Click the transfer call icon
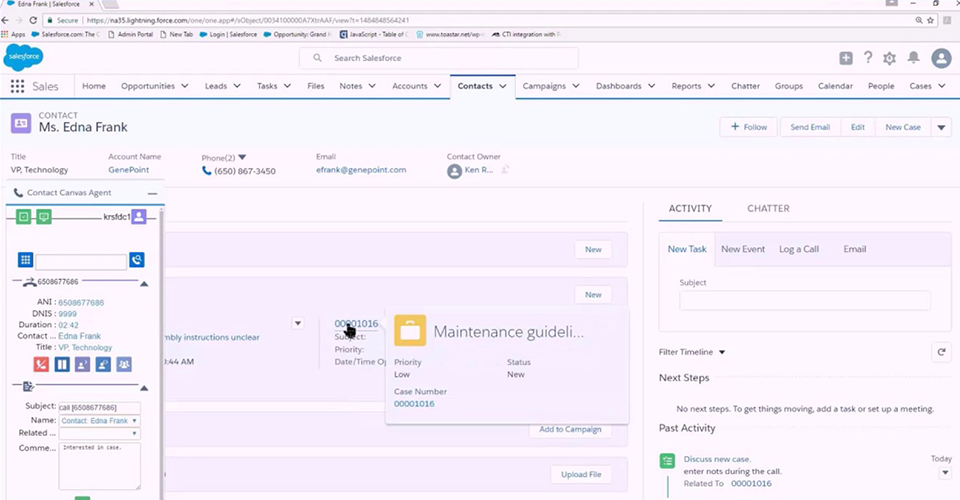Screen dimensions: 960x500 click(83, 364)
